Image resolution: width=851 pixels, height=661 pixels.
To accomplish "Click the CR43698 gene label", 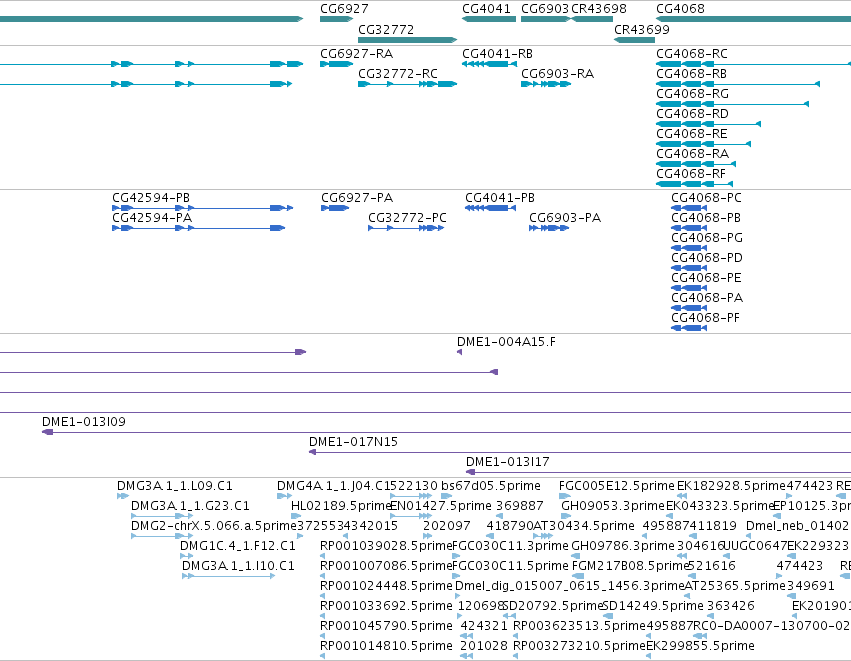I will [x=599, y=9].
